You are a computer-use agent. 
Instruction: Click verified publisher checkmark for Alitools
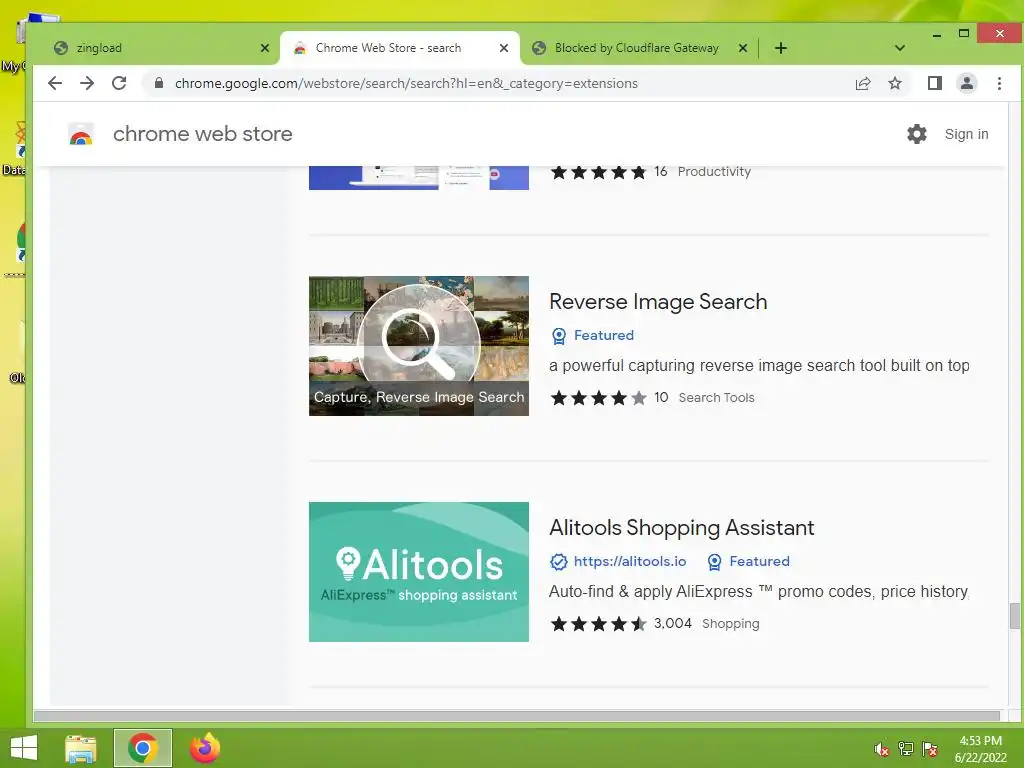pyautogui.click(x=558, y=562)
